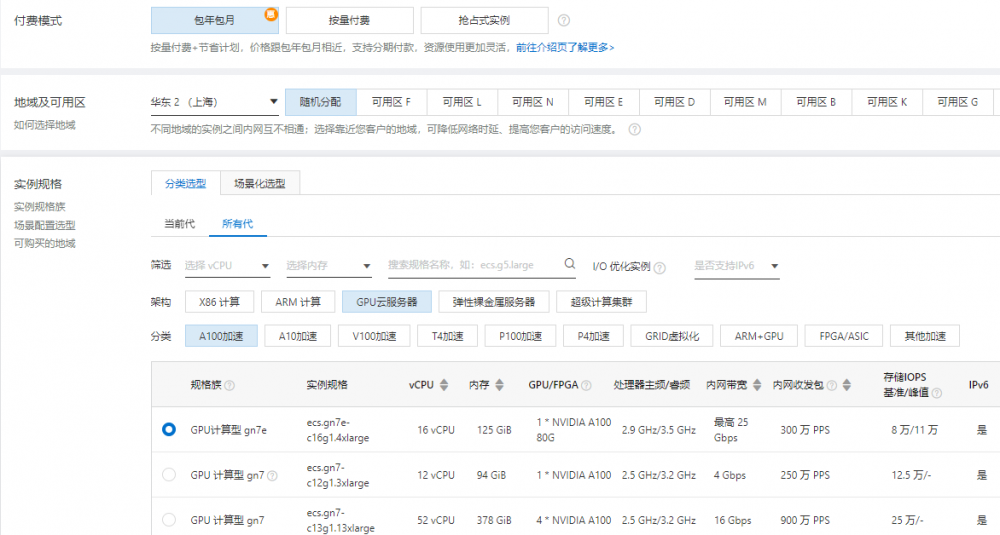
Task: Filter category by V100加速
Action: (374, 336)
